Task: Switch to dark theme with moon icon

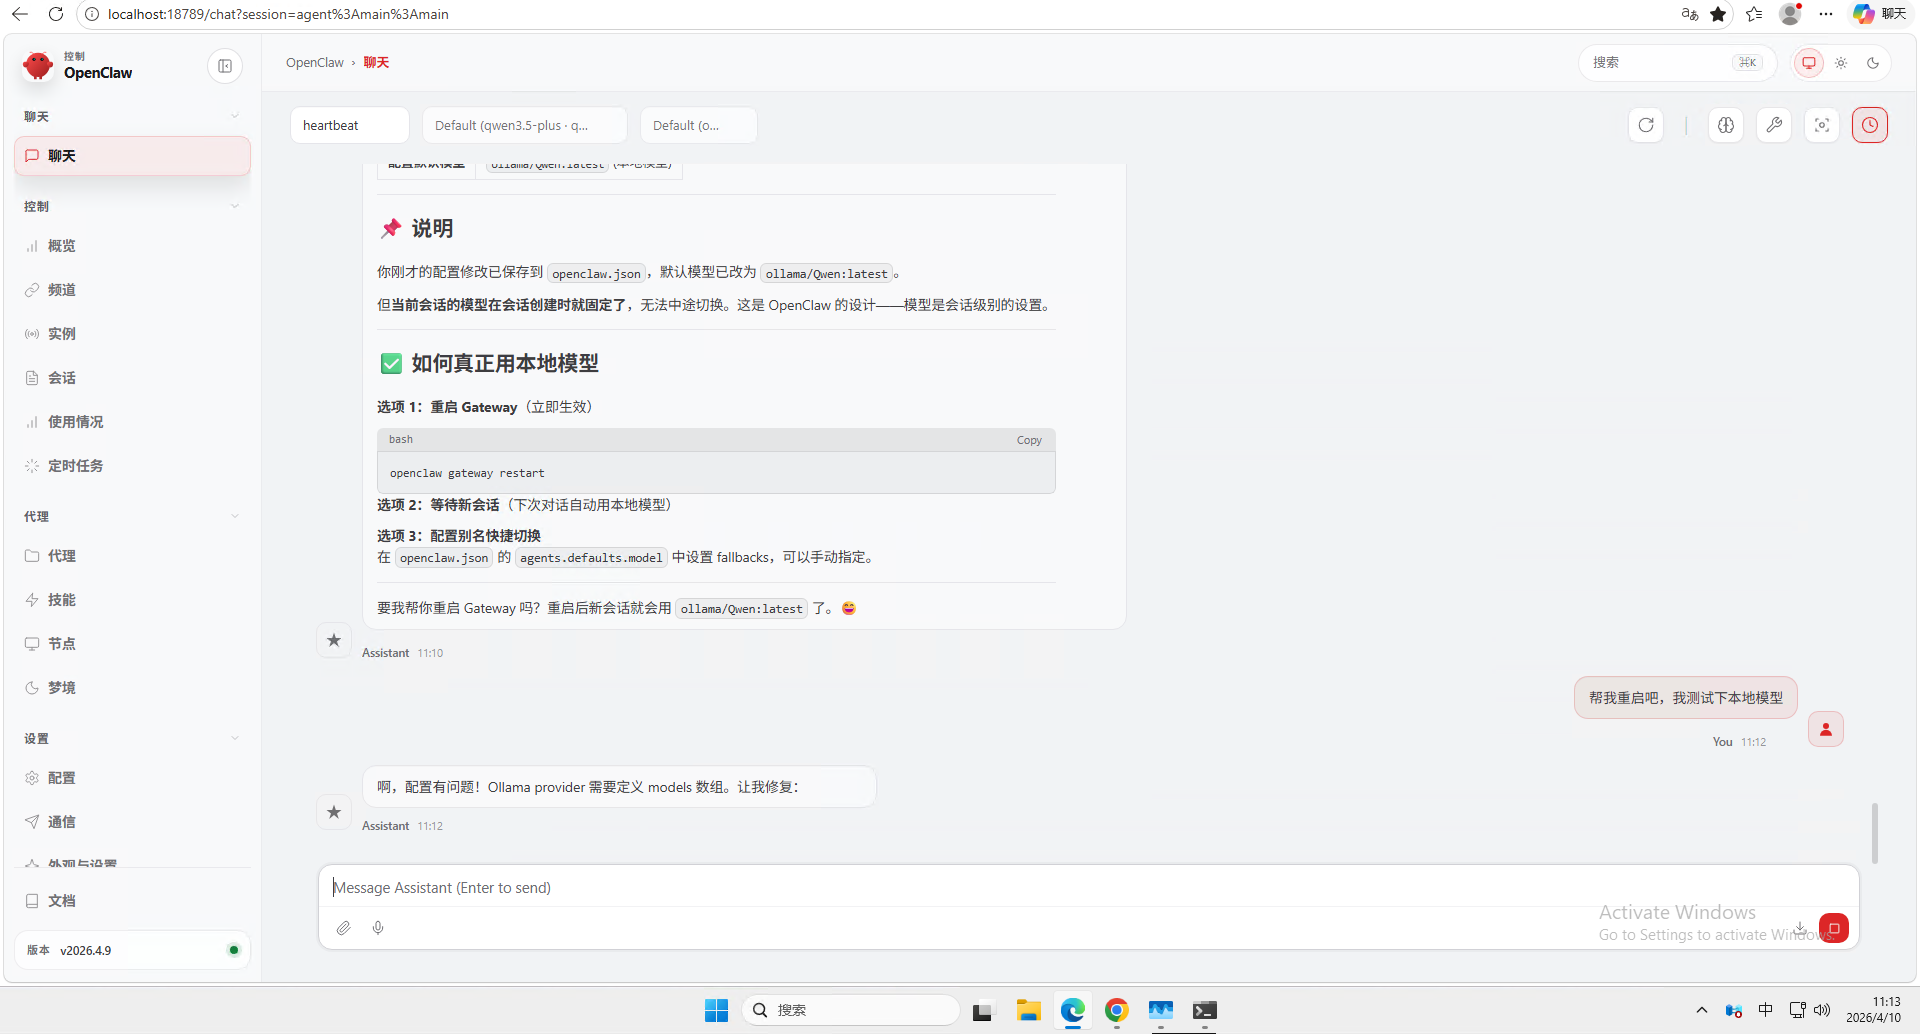Action: click(1873, 62)
